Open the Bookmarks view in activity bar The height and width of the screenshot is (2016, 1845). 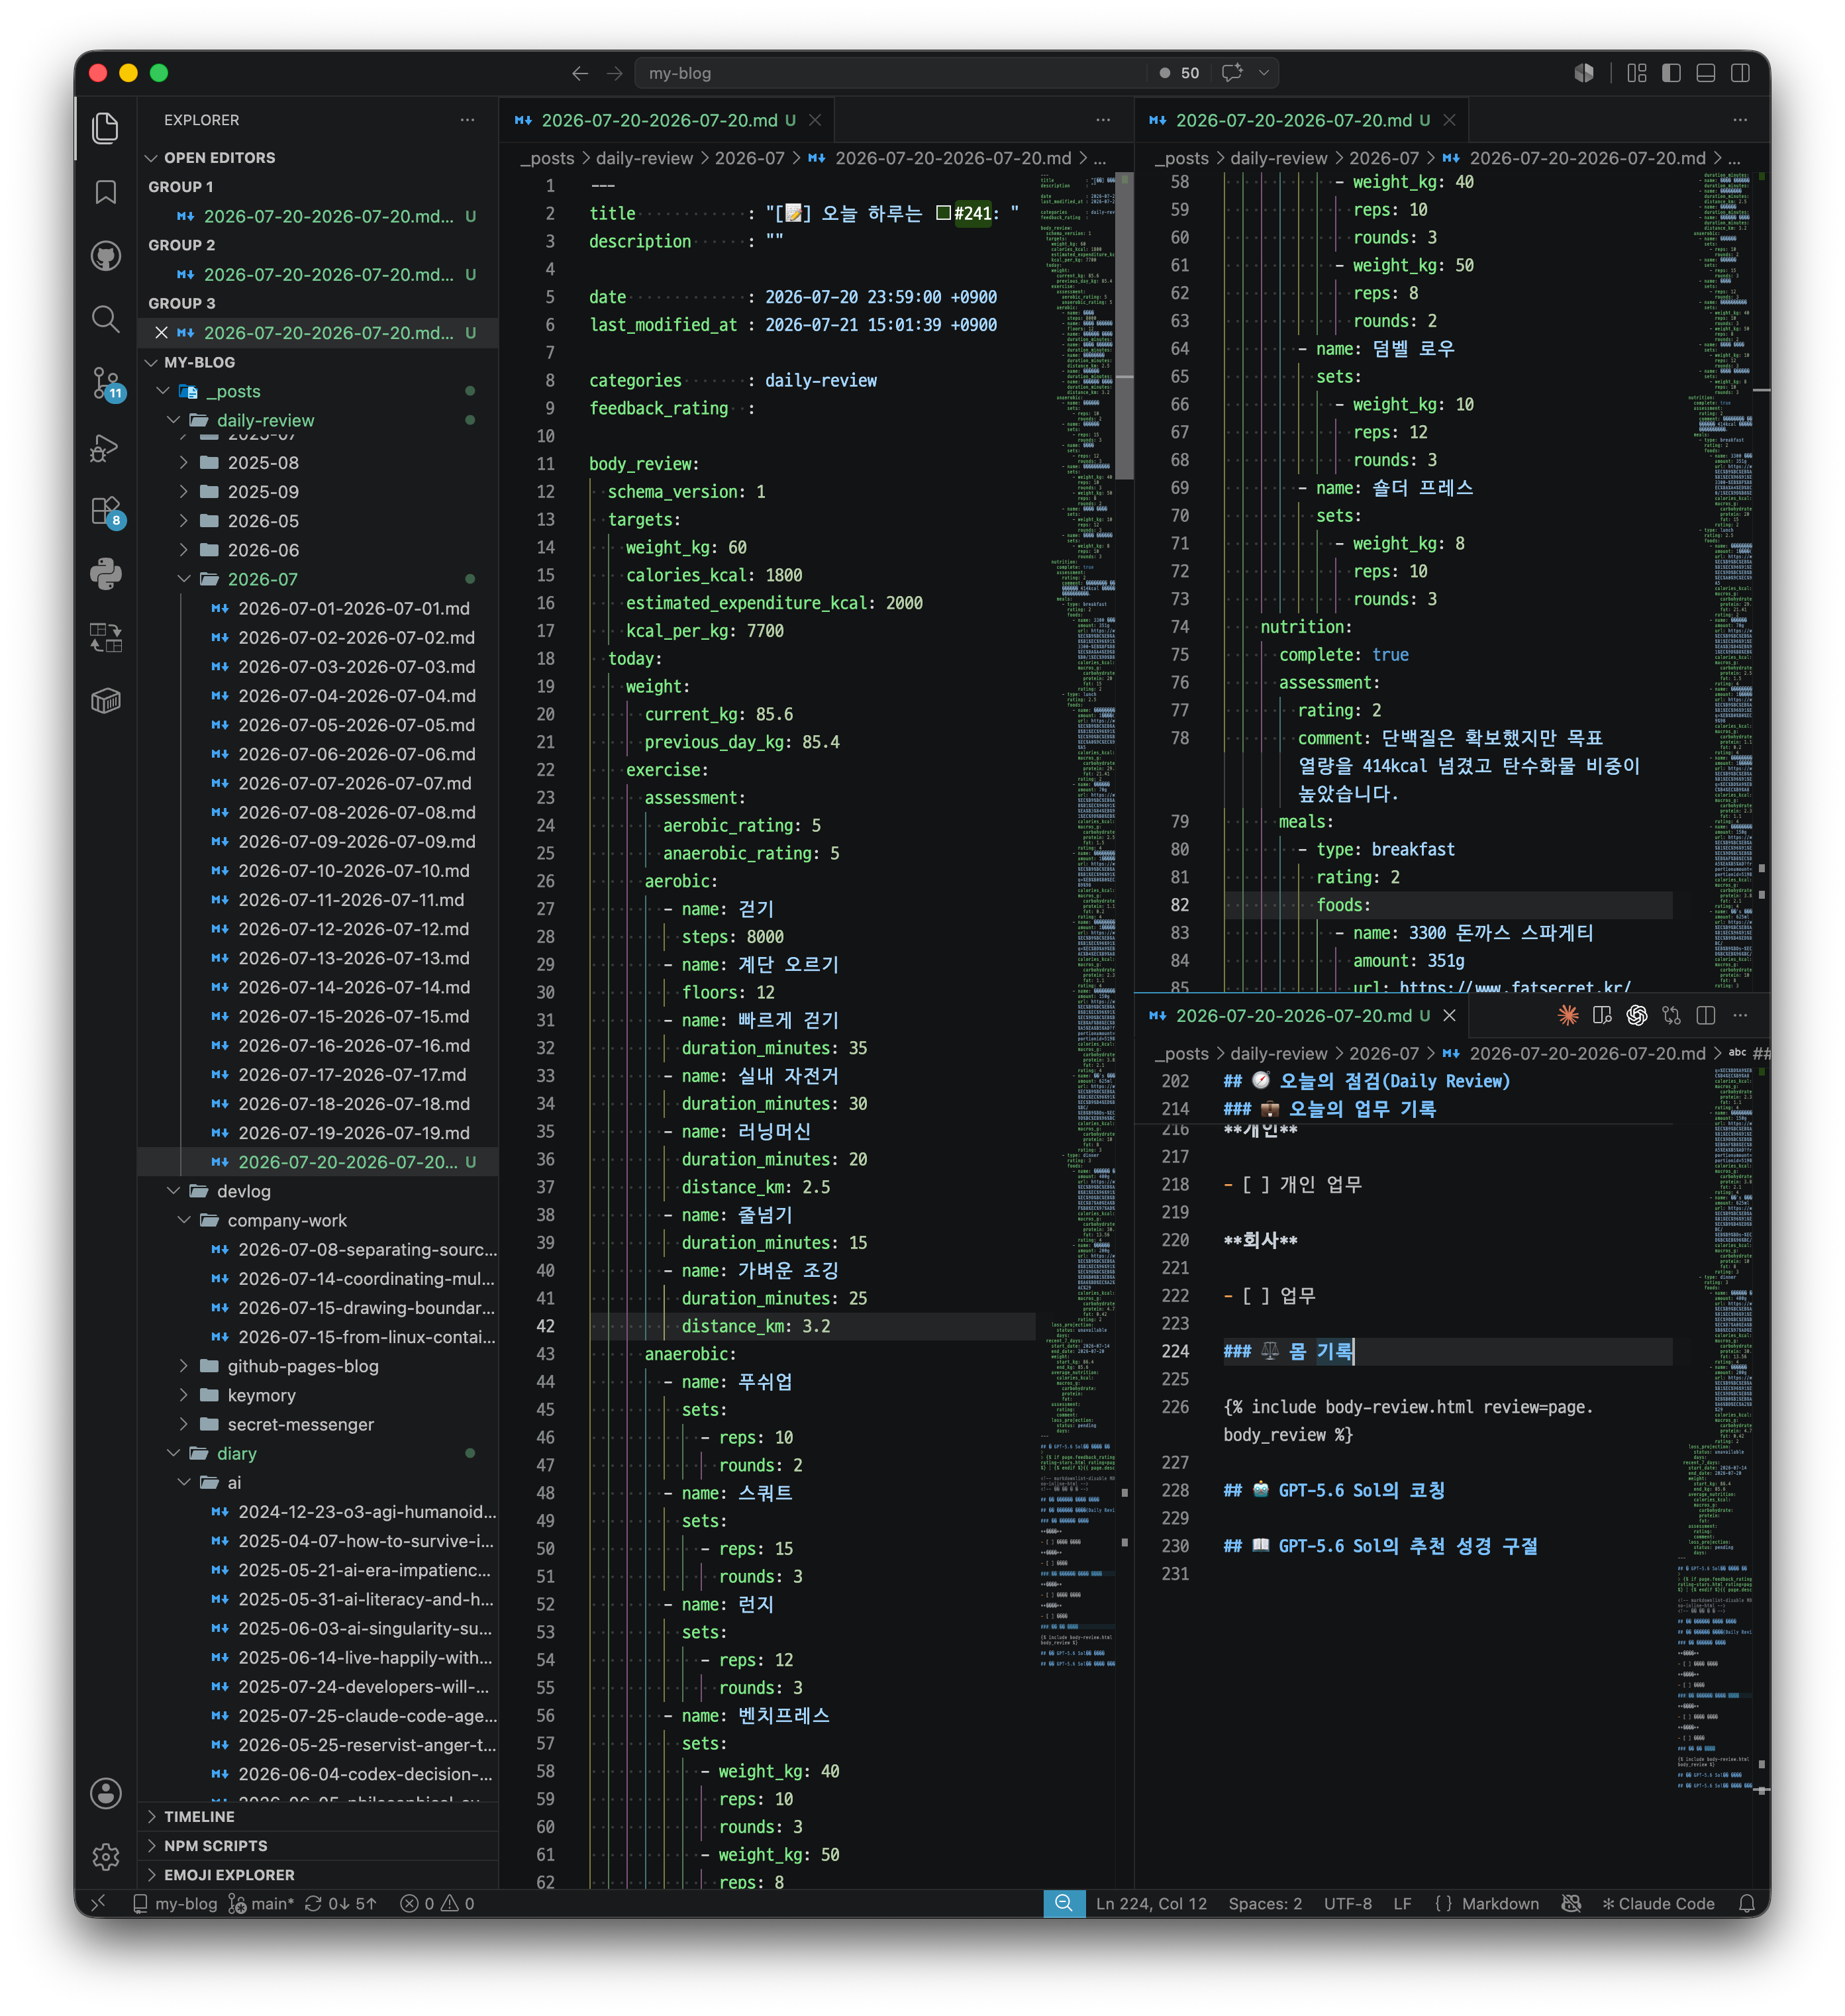(x=105, y=192)
